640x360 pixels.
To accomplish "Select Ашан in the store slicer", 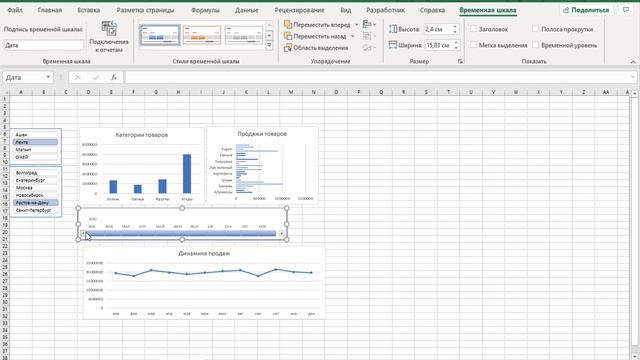I will pyautogui.click(x=35, y=135).
